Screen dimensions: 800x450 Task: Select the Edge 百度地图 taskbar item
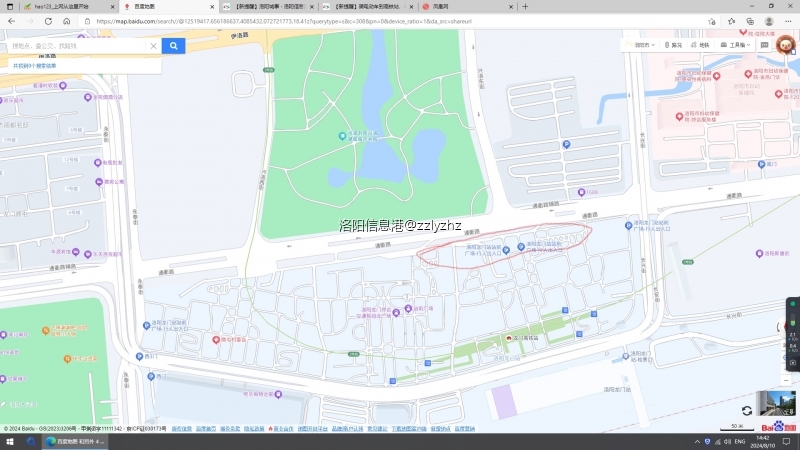click(x=75, y=441)
